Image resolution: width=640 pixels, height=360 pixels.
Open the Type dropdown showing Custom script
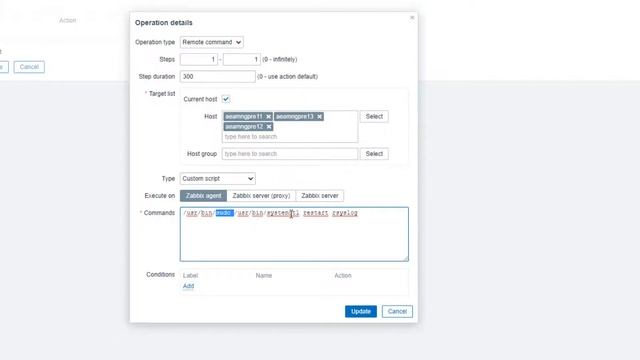[x=218, y=178]
